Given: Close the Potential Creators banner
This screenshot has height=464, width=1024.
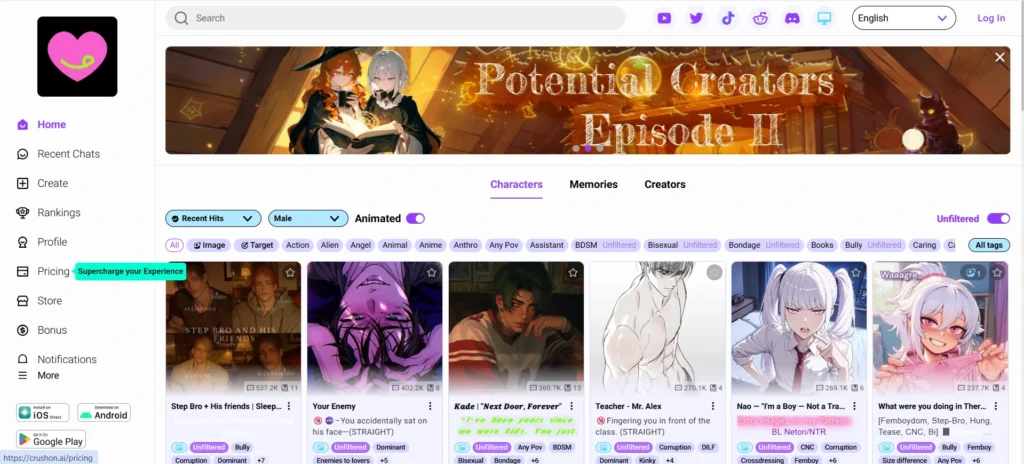Looking at the screenshot, I should coord(1000,58).
